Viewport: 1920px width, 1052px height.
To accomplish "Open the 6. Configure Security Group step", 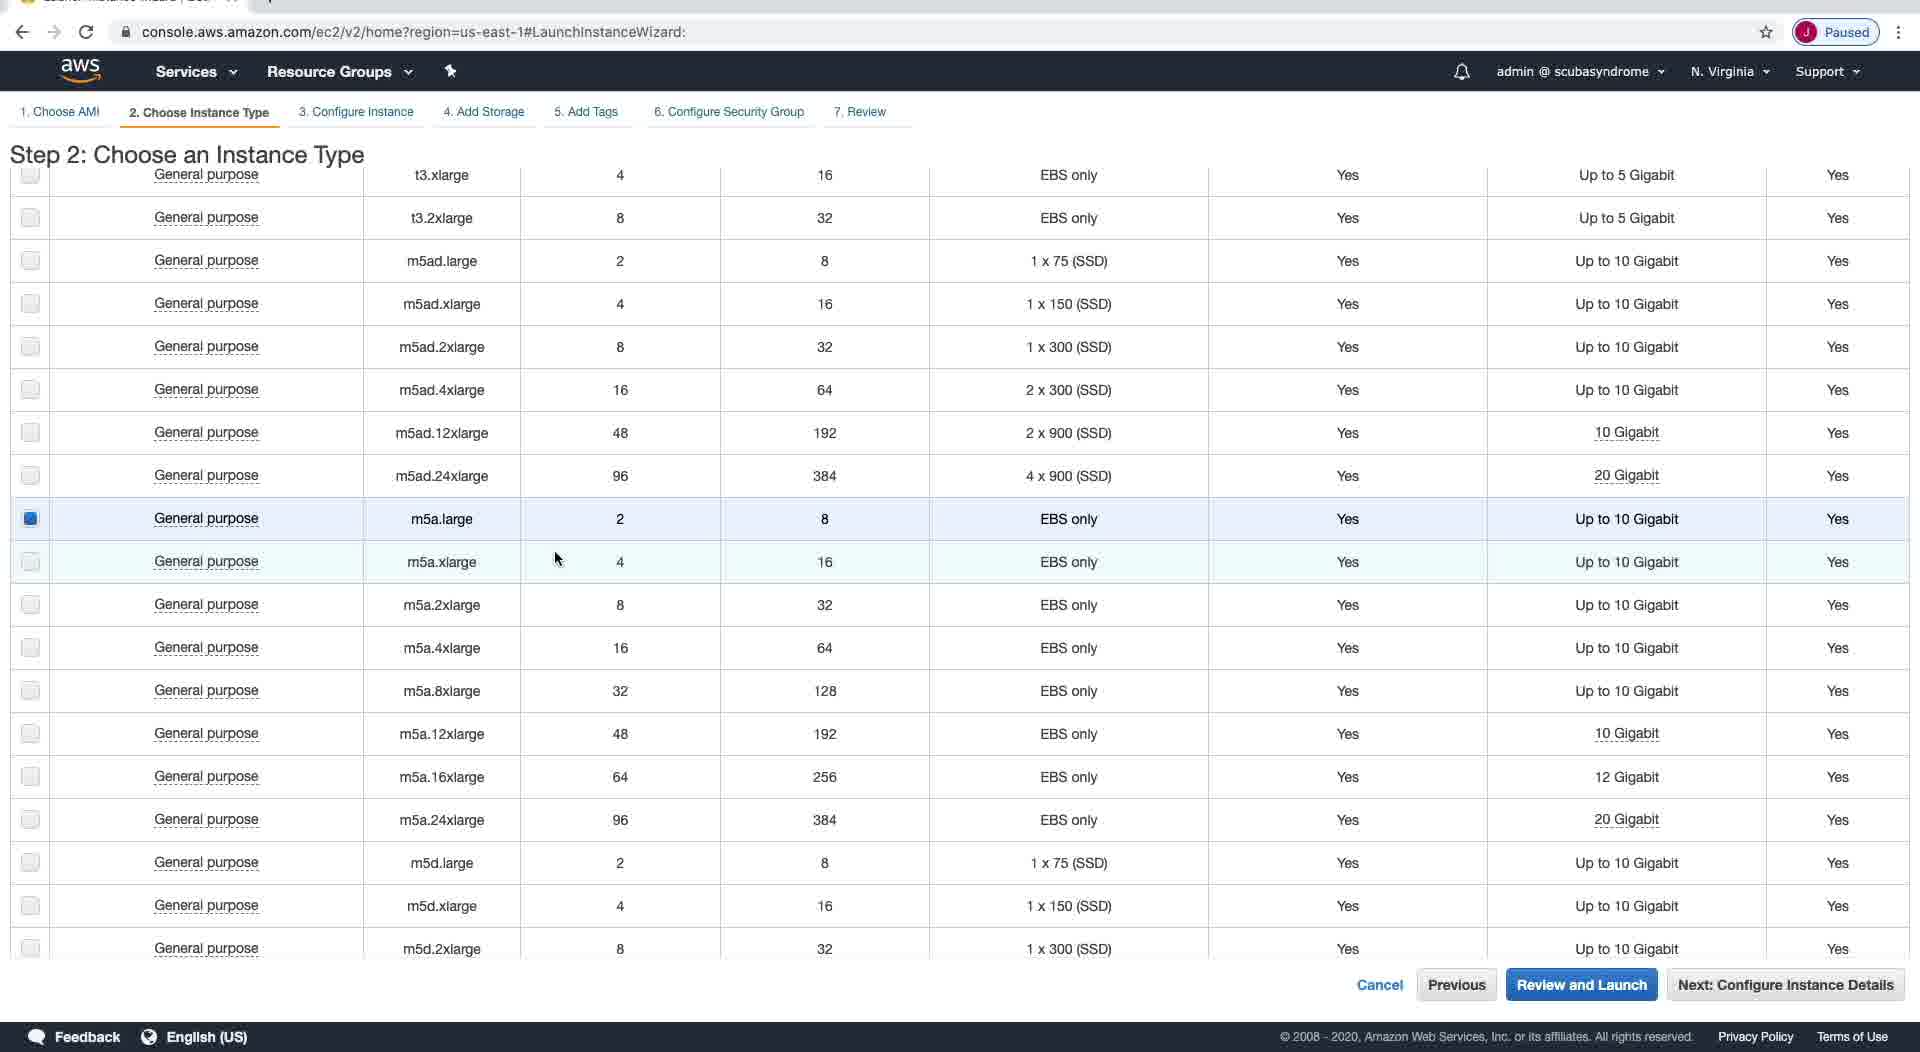I will (x=729, y=112).
